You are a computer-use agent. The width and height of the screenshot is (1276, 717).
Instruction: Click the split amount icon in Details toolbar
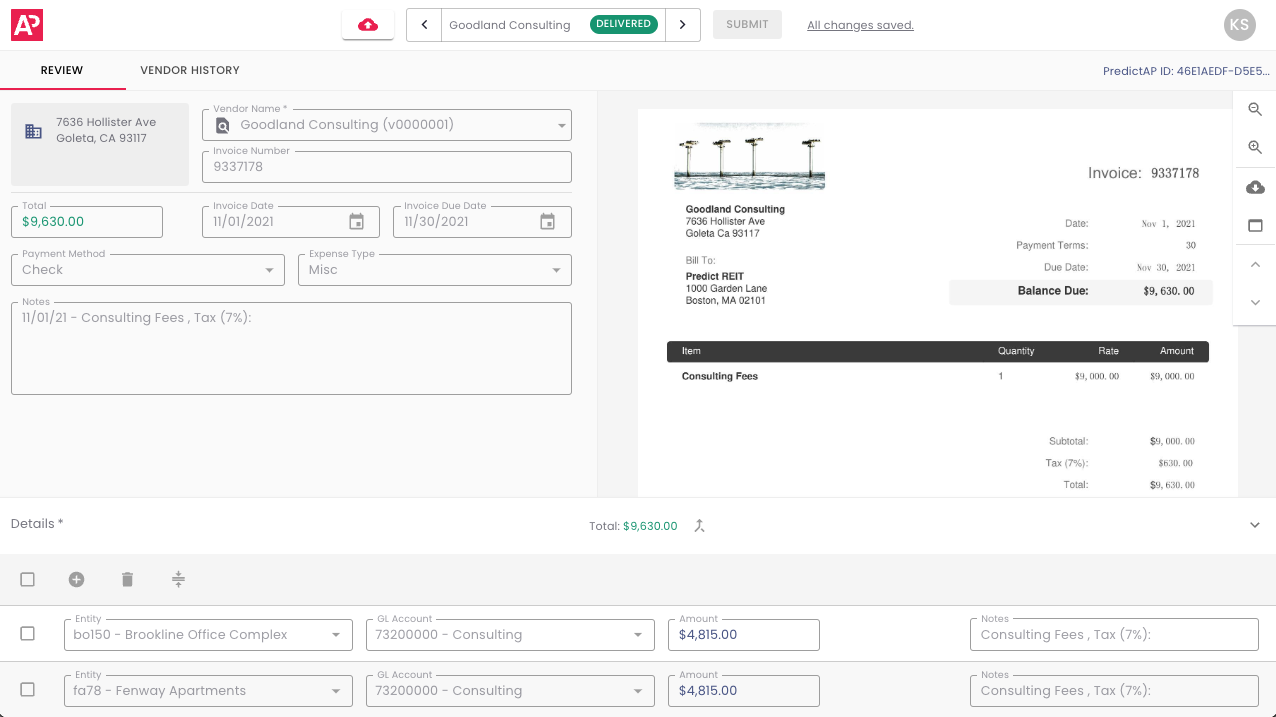[178, 579]
